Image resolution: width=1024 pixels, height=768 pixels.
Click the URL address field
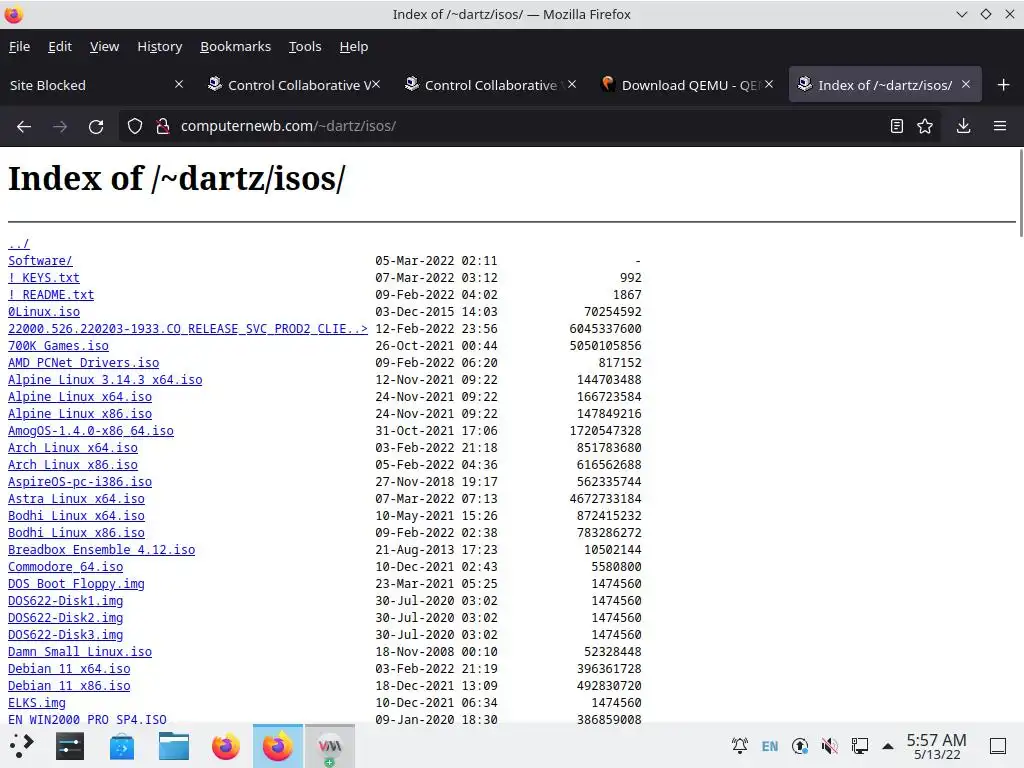click(529, 126)
